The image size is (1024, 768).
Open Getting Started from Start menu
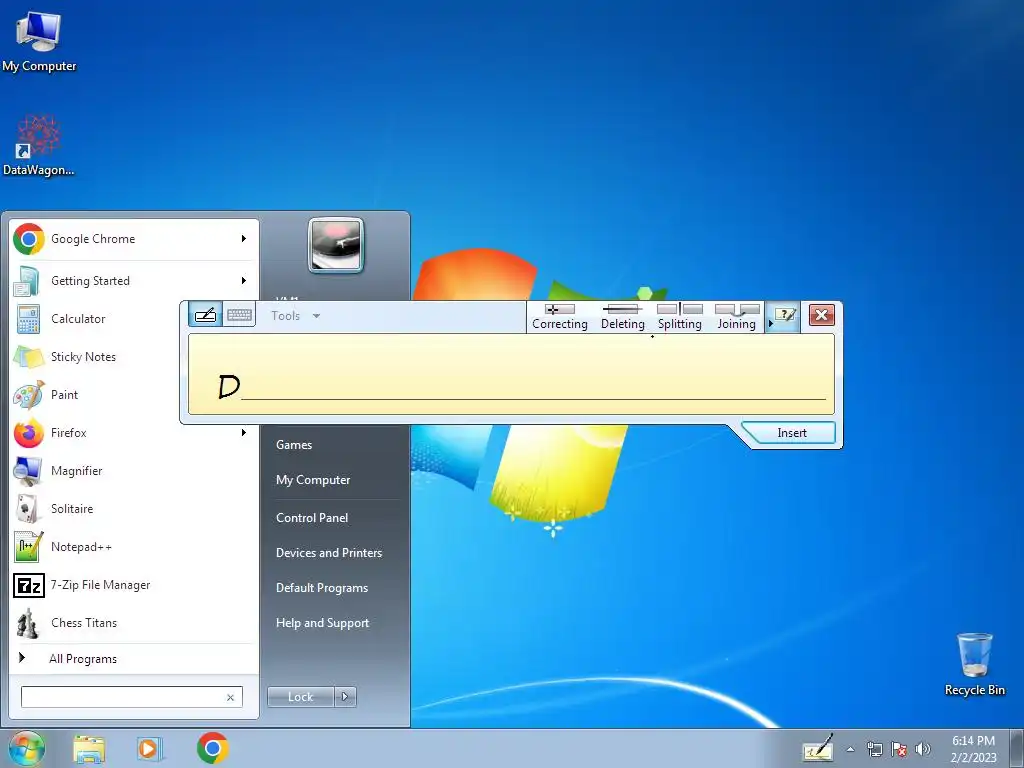click(134, 281)
